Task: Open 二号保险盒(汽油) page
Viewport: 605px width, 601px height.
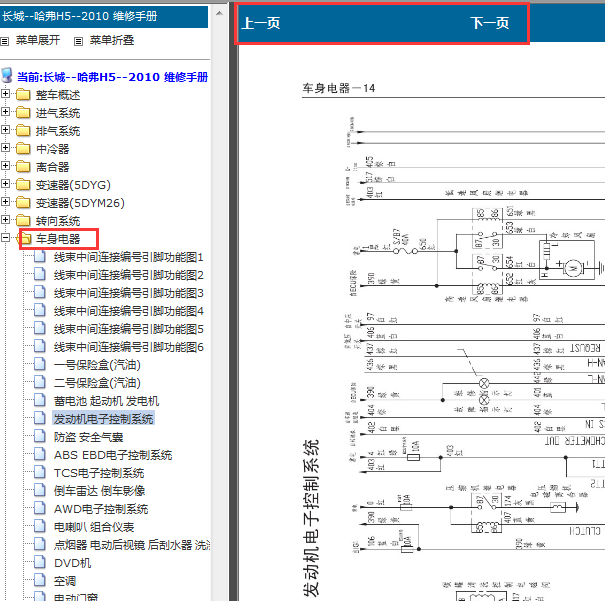Action: click(97, 383)
